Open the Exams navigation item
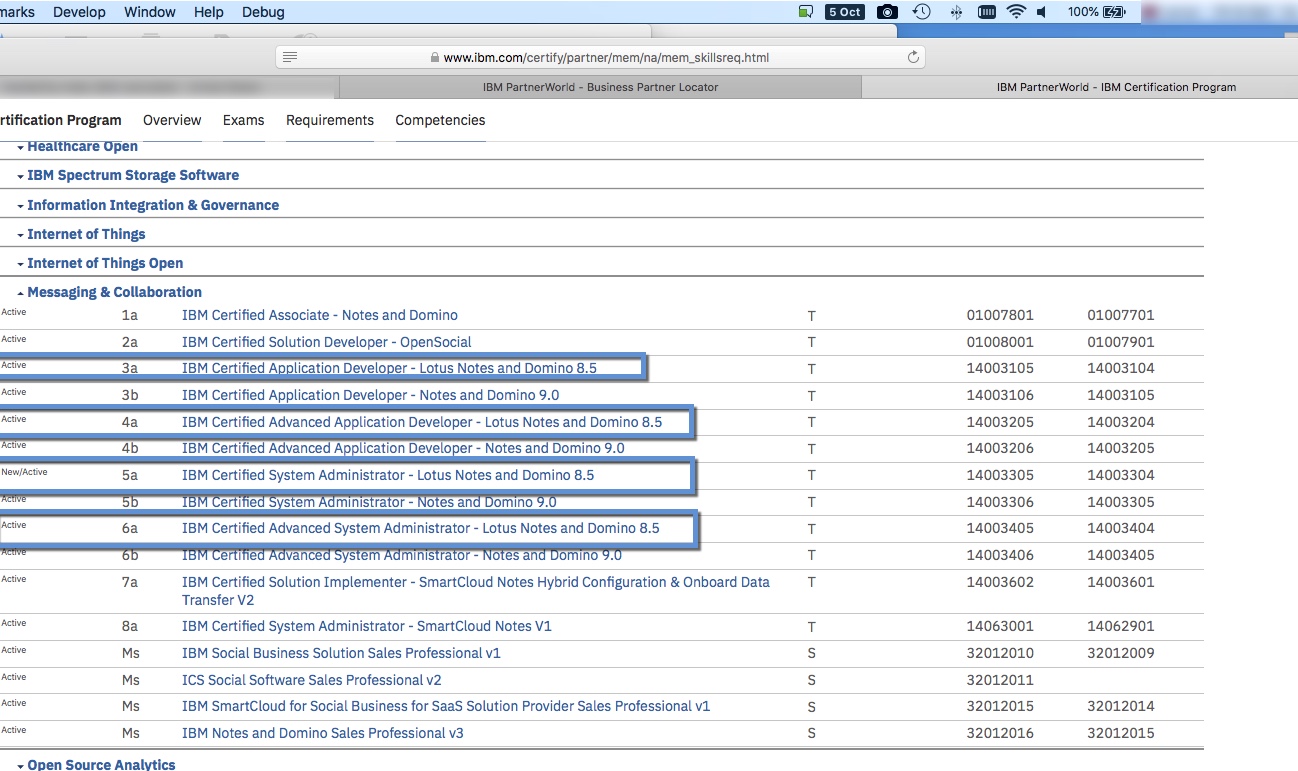Image resolution: width=1298 pixels, height=771 pixels. (x=244, y=120)
